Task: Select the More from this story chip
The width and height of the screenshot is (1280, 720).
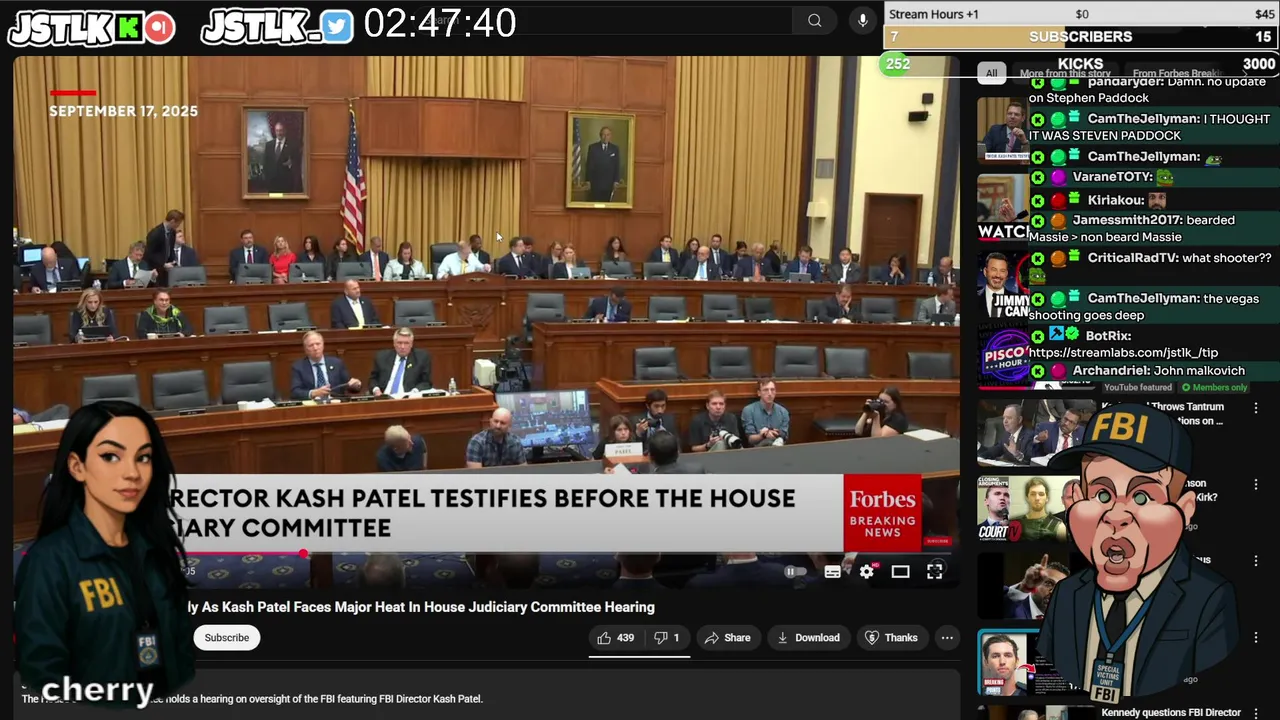Action: coord(1065,73)
